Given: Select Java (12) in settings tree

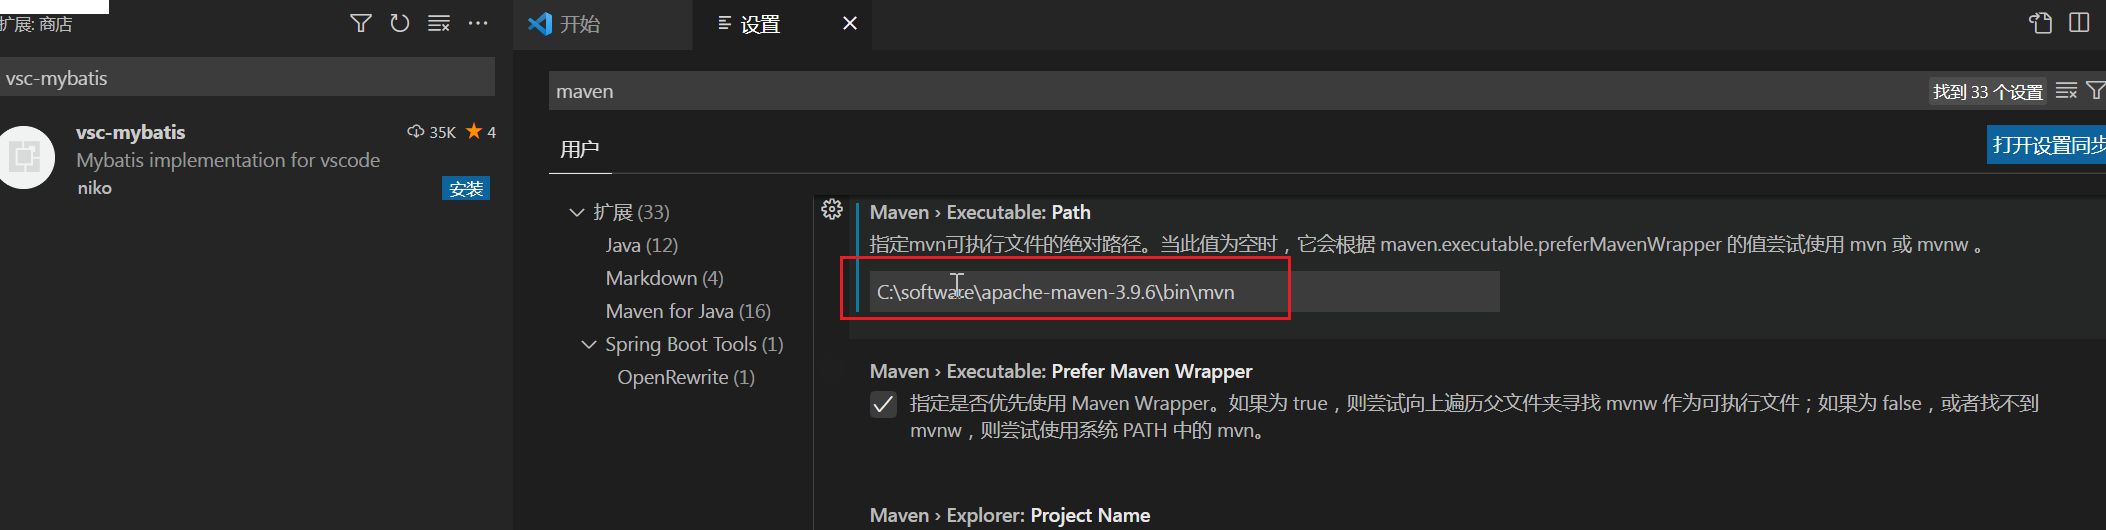Looking at the screenshot, I should (x=641, y=245).
